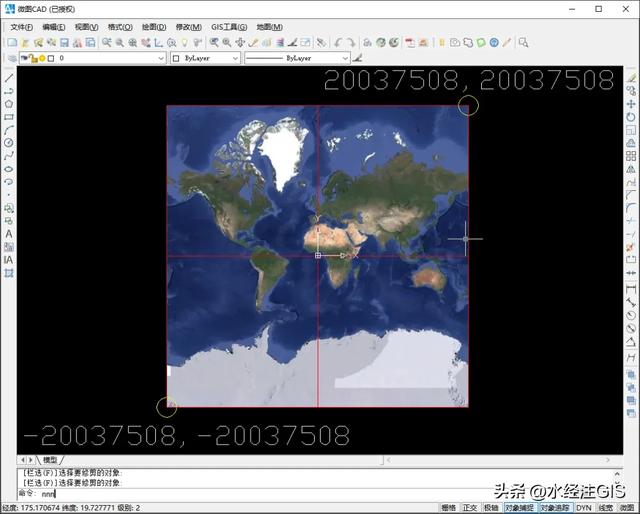Click the Redo arrow icon

[x=351, y=42]
